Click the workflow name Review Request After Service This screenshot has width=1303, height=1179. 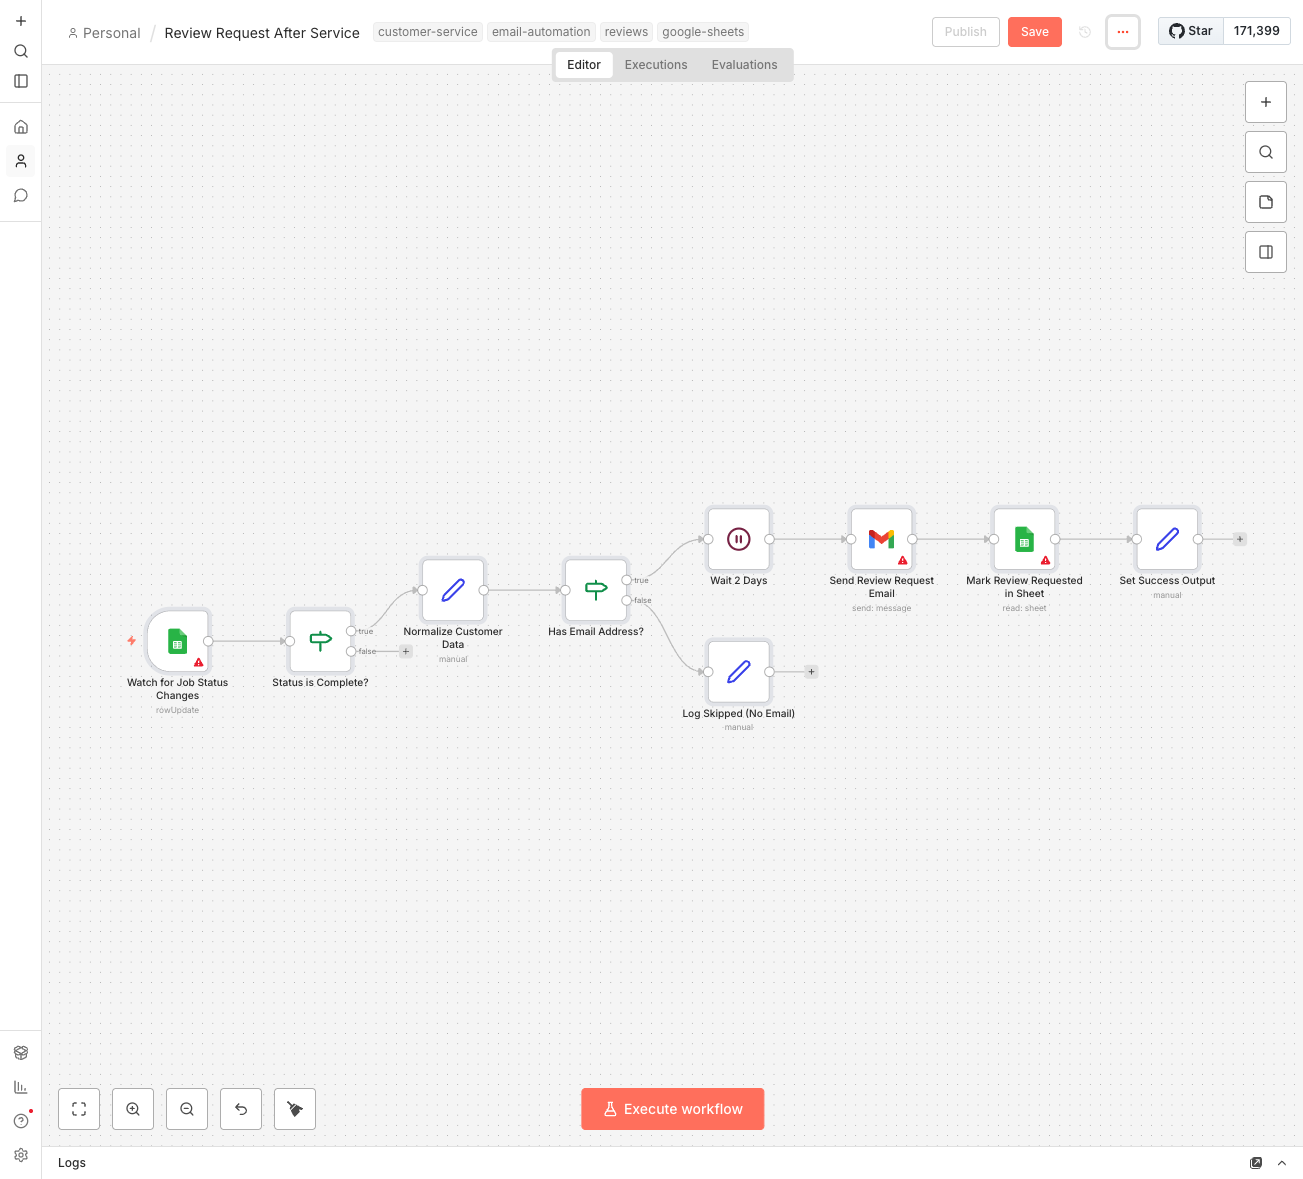click(262, 33)
